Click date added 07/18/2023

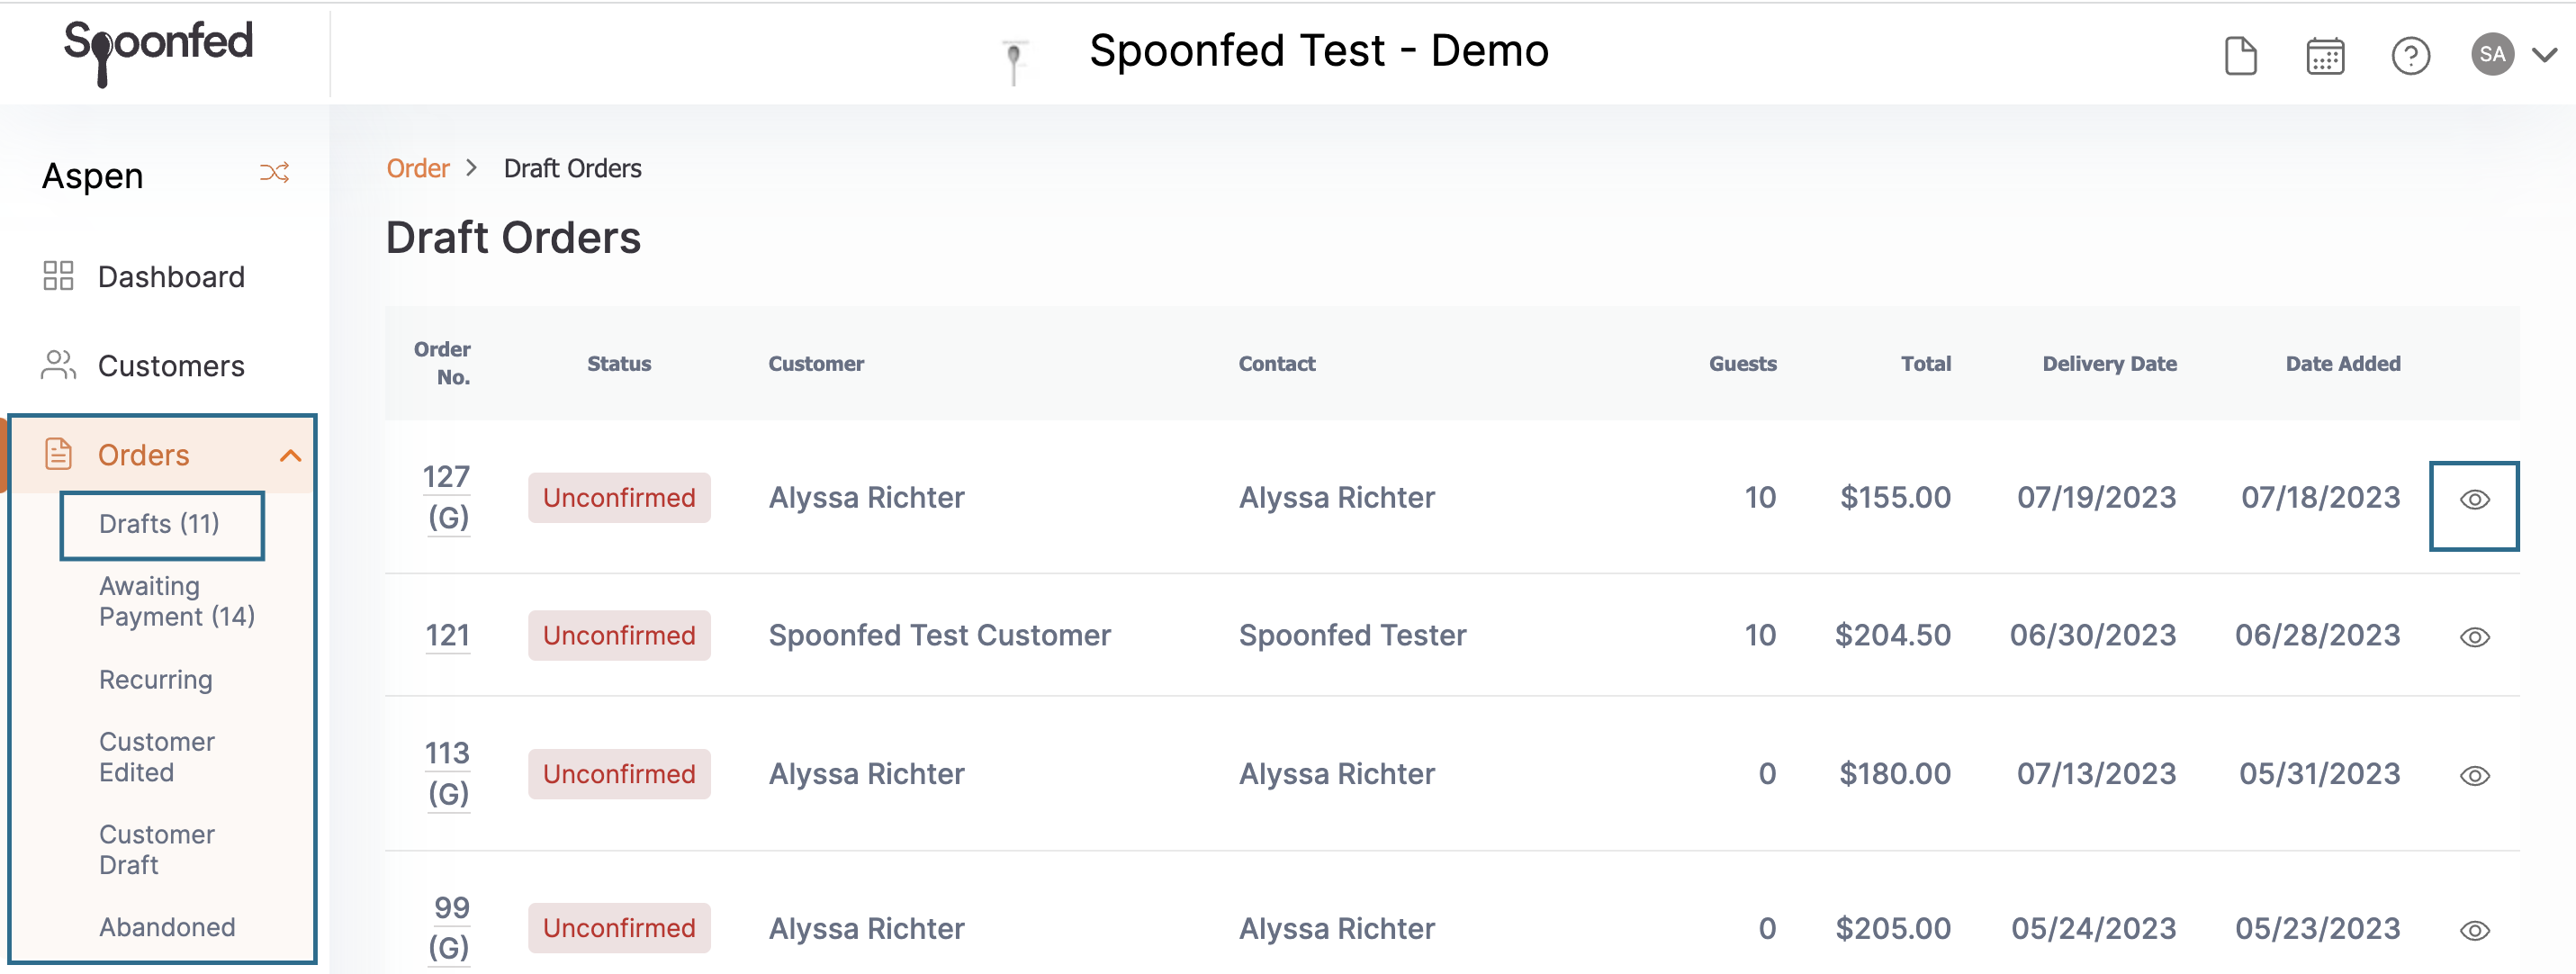2320,497
